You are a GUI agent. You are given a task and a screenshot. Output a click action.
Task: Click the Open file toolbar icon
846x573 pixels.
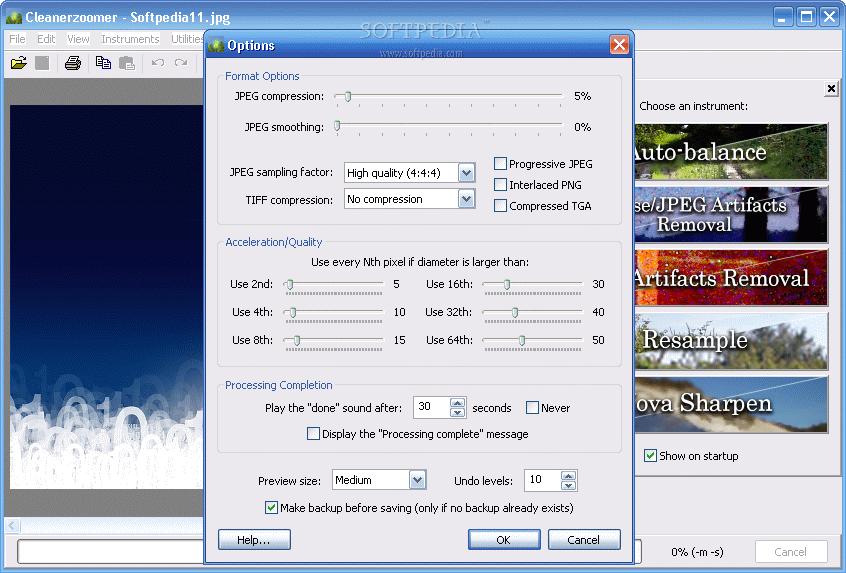tap(18, 63)
